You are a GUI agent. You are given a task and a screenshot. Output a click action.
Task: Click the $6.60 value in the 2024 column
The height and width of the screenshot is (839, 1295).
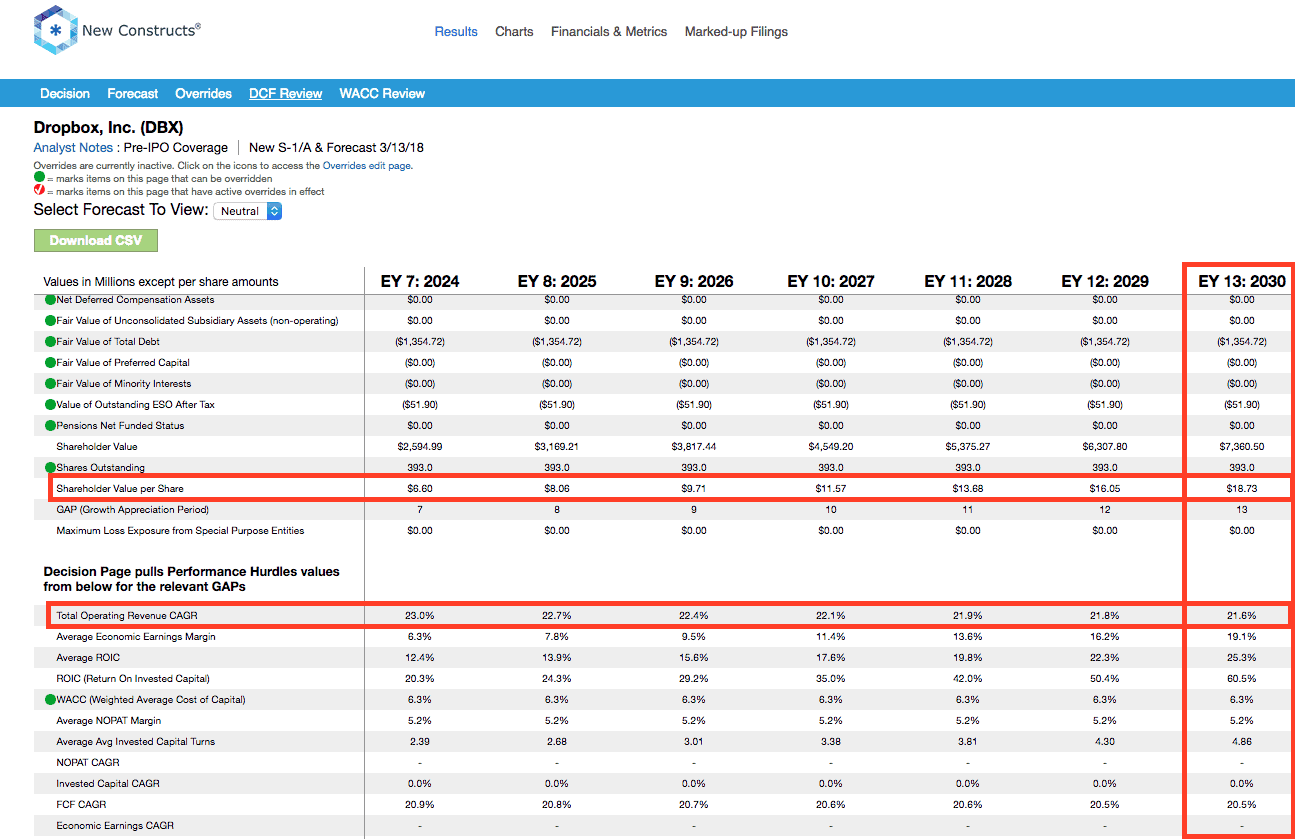point(420,488)
